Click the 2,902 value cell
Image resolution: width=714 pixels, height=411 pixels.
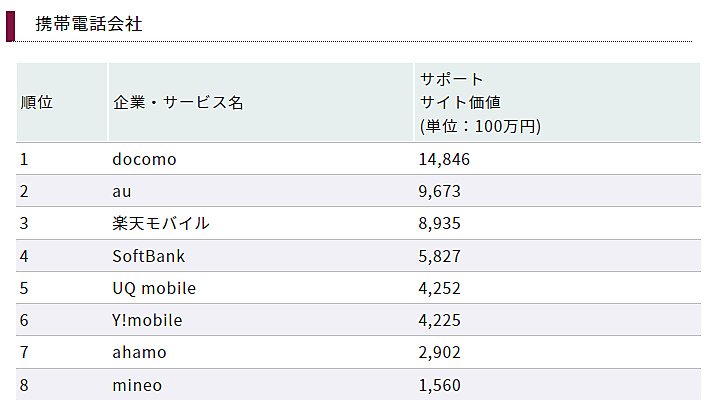point(440,353)
